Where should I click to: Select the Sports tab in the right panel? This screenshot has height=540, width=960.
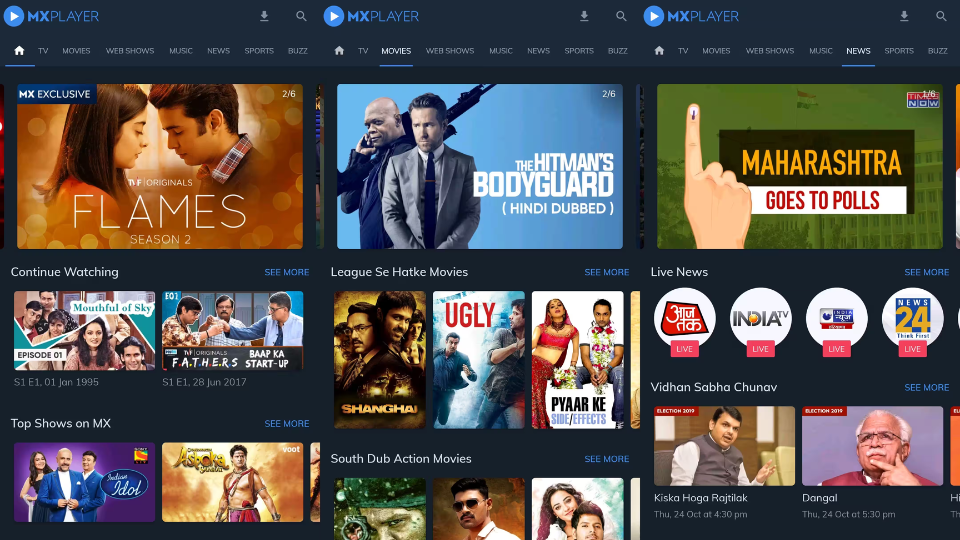click(x=899, y=51)
